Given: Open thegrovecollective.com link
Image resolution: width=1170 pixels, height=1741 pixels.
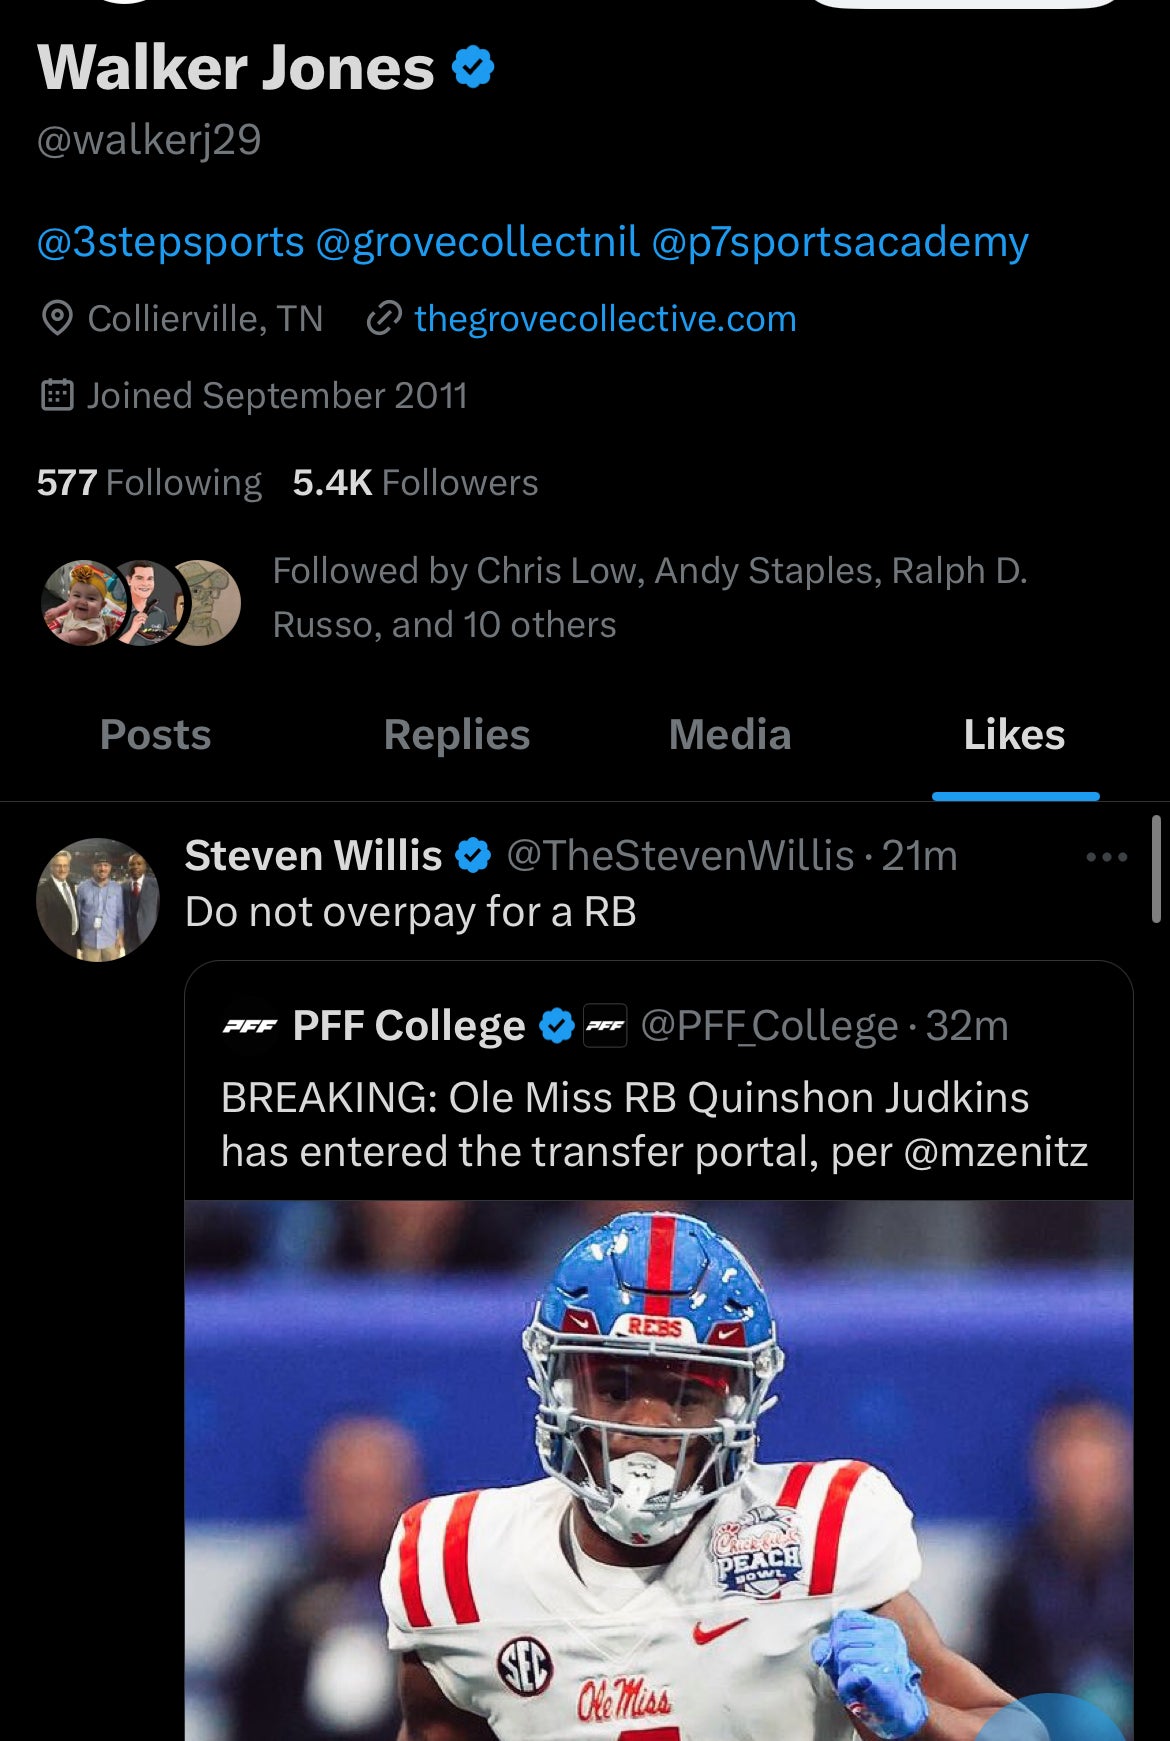Looking at the screenshot, I should (x=605, y=318).
